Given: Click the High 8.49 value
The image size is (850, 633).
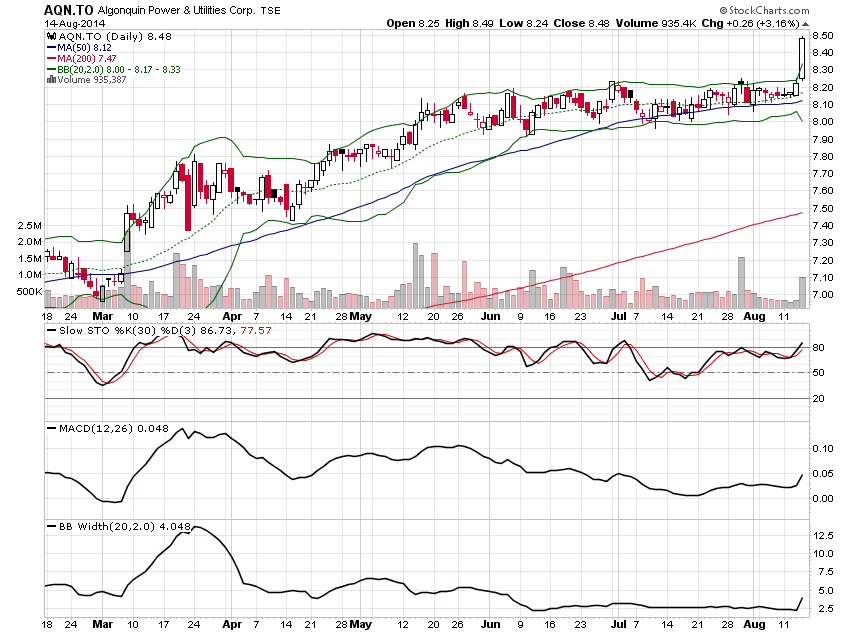Looking at the screenshot, I should [x=469, y=23].
